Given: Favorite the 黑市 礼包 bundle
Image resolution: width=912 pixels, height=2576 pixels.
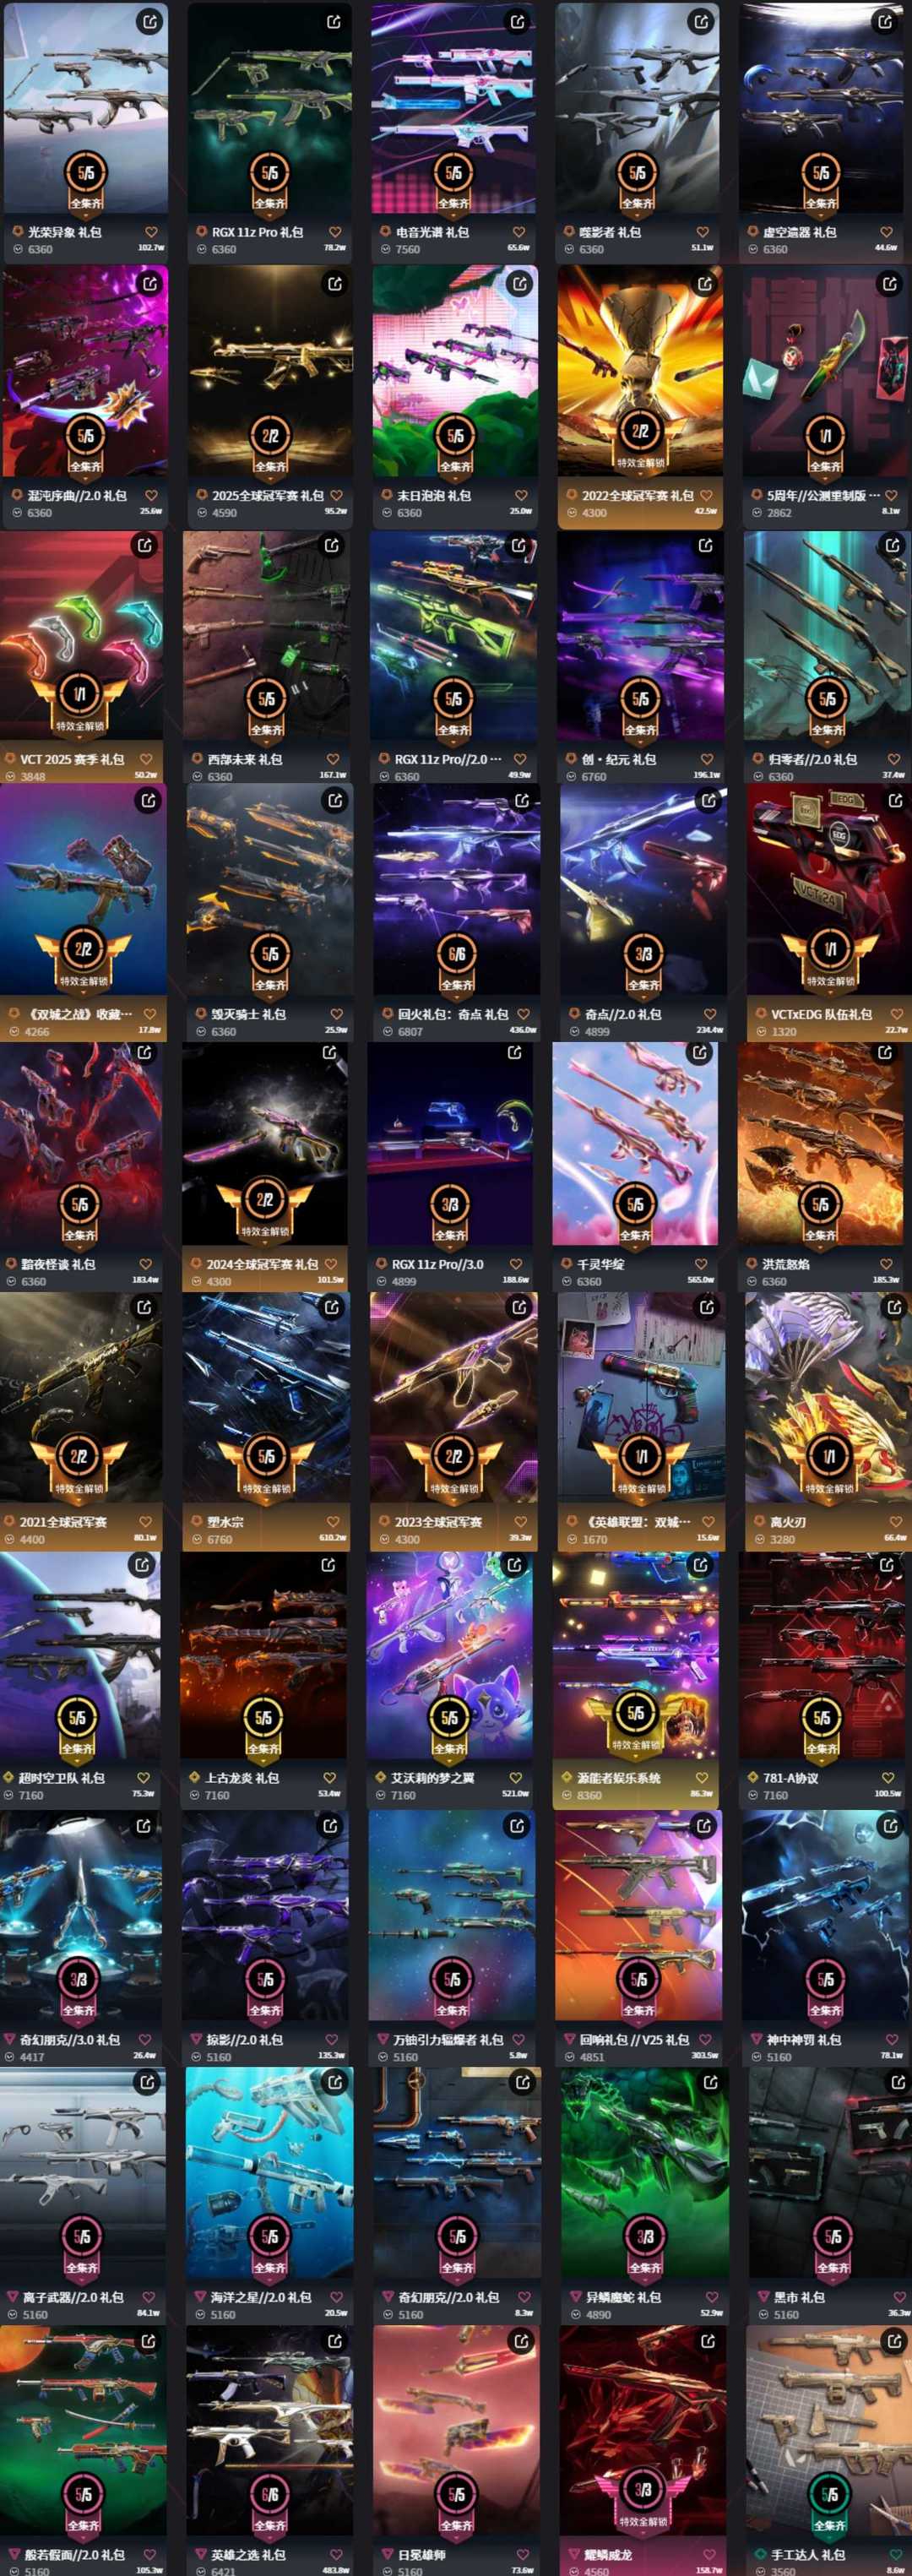Looking at the screenshot, I should point(897,2297).
